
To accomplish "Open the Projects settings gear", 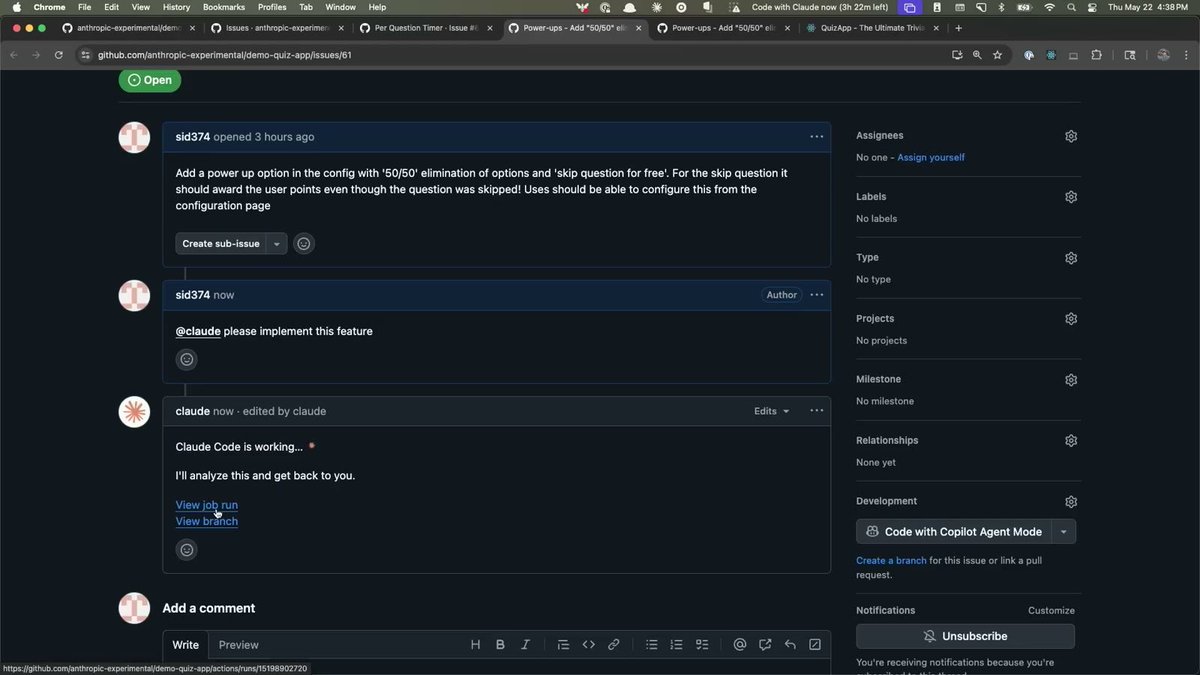I will (1071, 319).
